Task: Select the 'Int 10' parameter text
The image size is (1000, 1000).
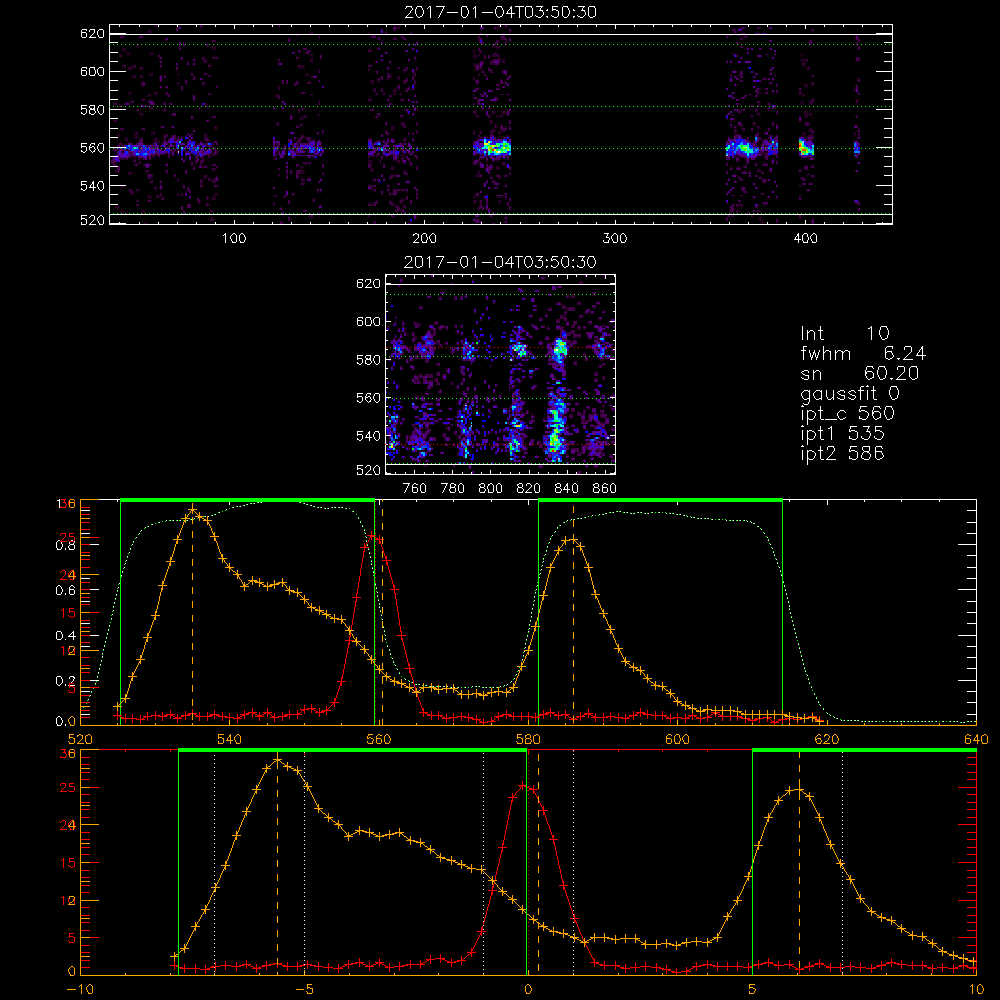Action: pos(844,333)
